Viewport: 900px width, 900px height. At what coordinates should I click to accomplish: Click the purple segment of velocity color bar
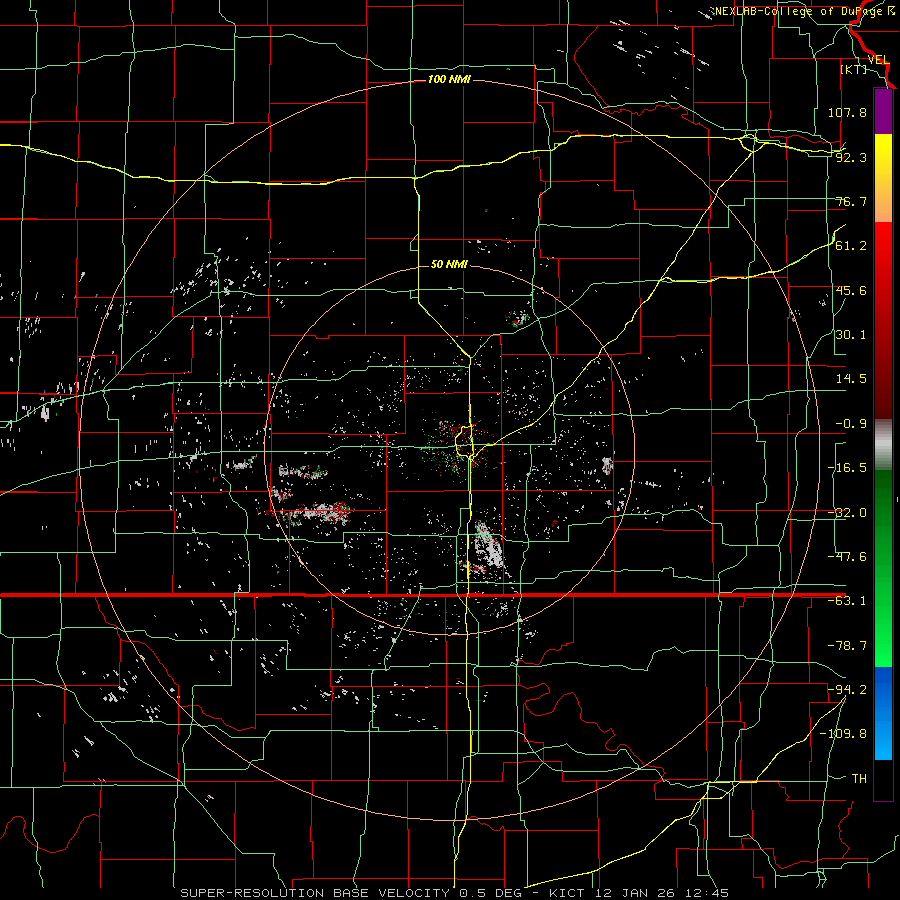(x=883, y=111)
